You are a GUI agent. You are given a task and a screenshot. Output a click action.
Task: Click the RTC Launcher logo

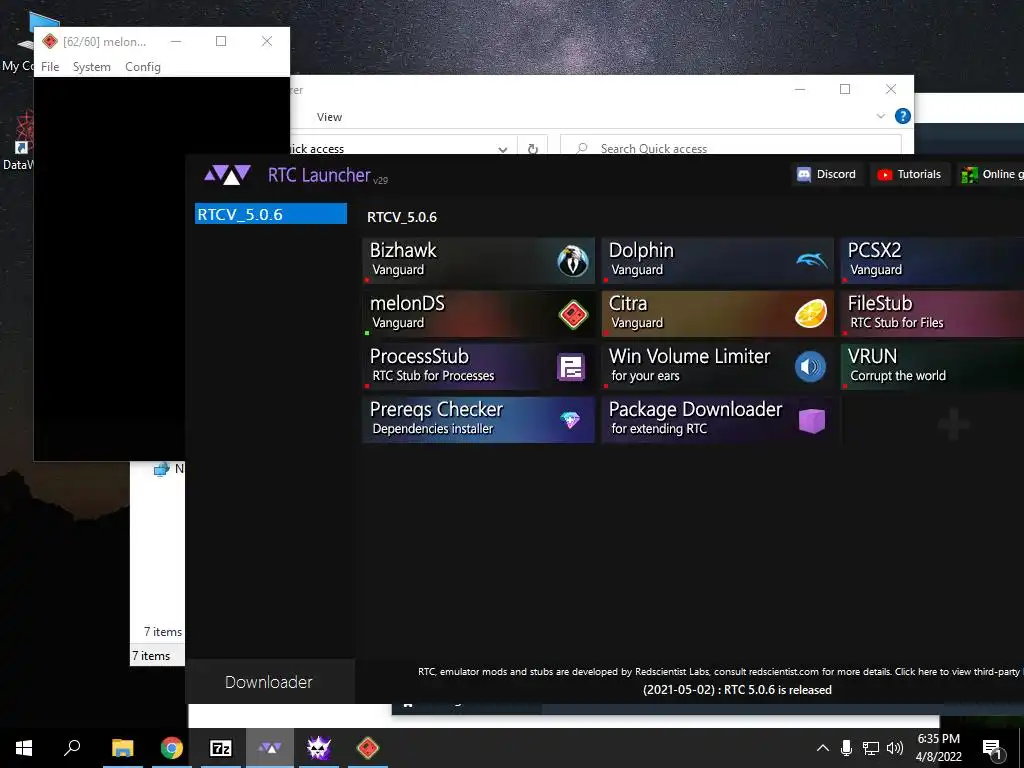click(x=227, y=175)
